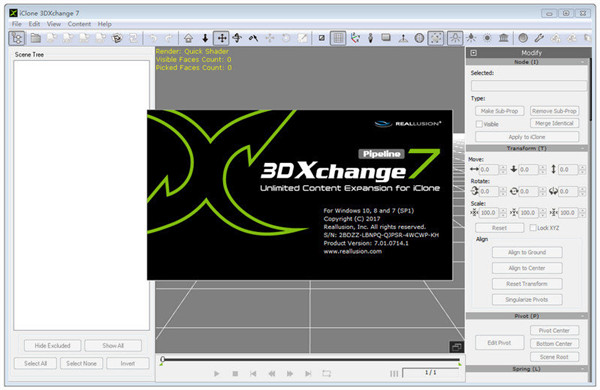Screen dimensions: 600x390
Task: Click the round gray sphere icon
Action: click(523, 38)
